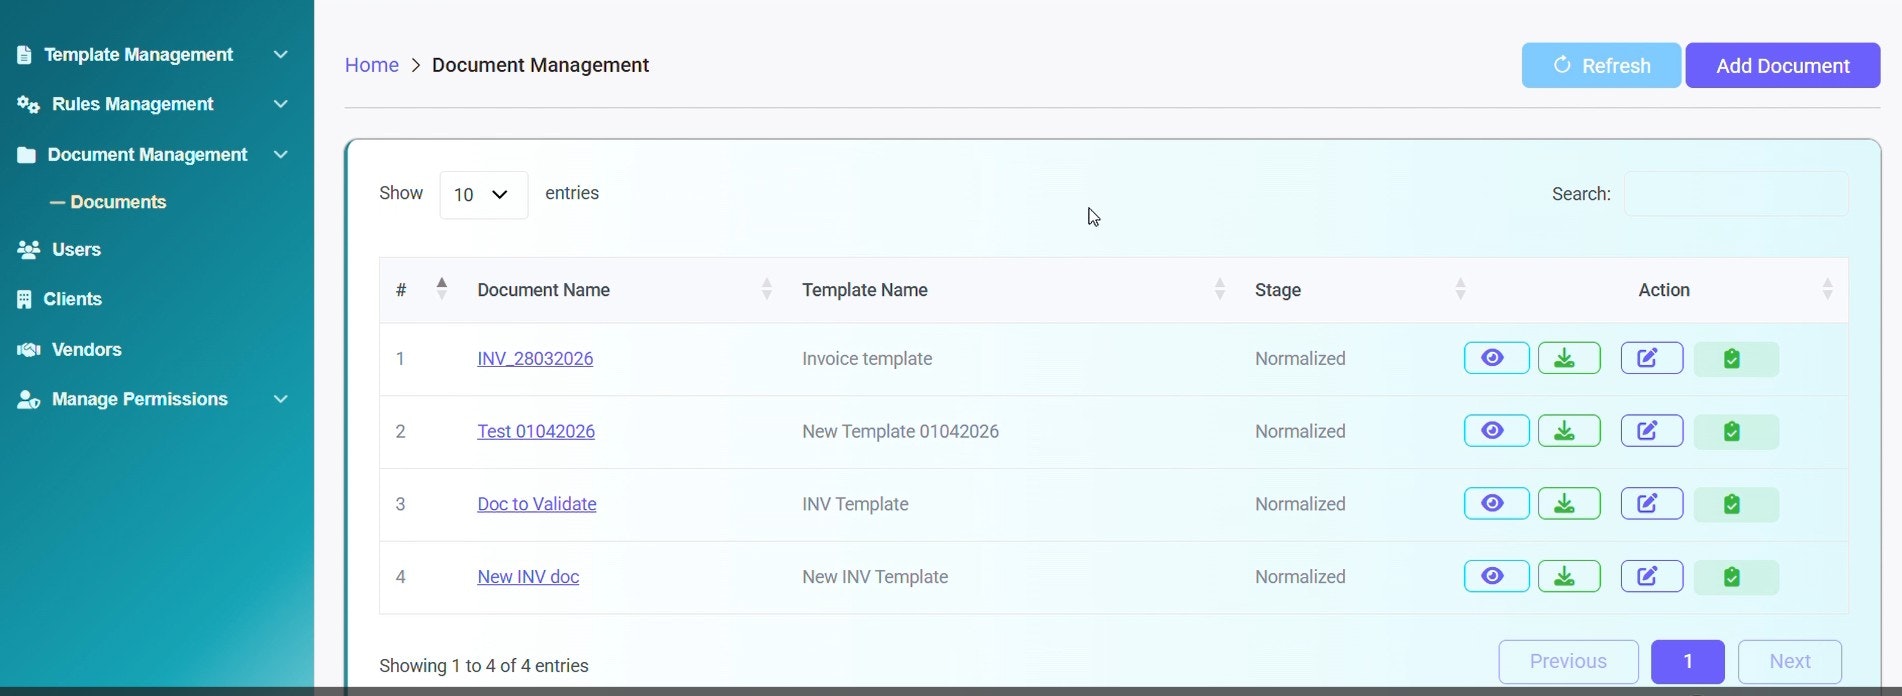Image resolution: width=1902 pixels, height=696 pixels.
Task: Sort by Action column arrows
Action: (1827, 289)
